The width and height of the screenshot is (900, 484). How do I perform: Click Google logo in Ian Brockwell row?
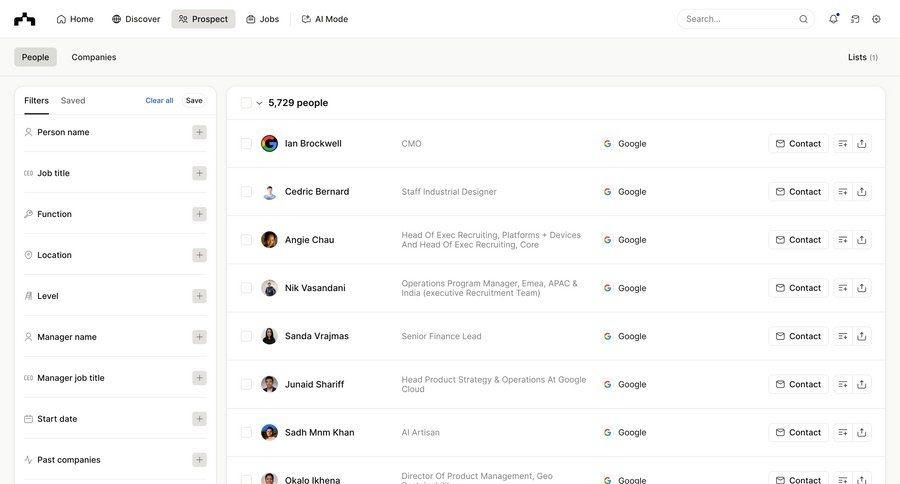(607, 144)
